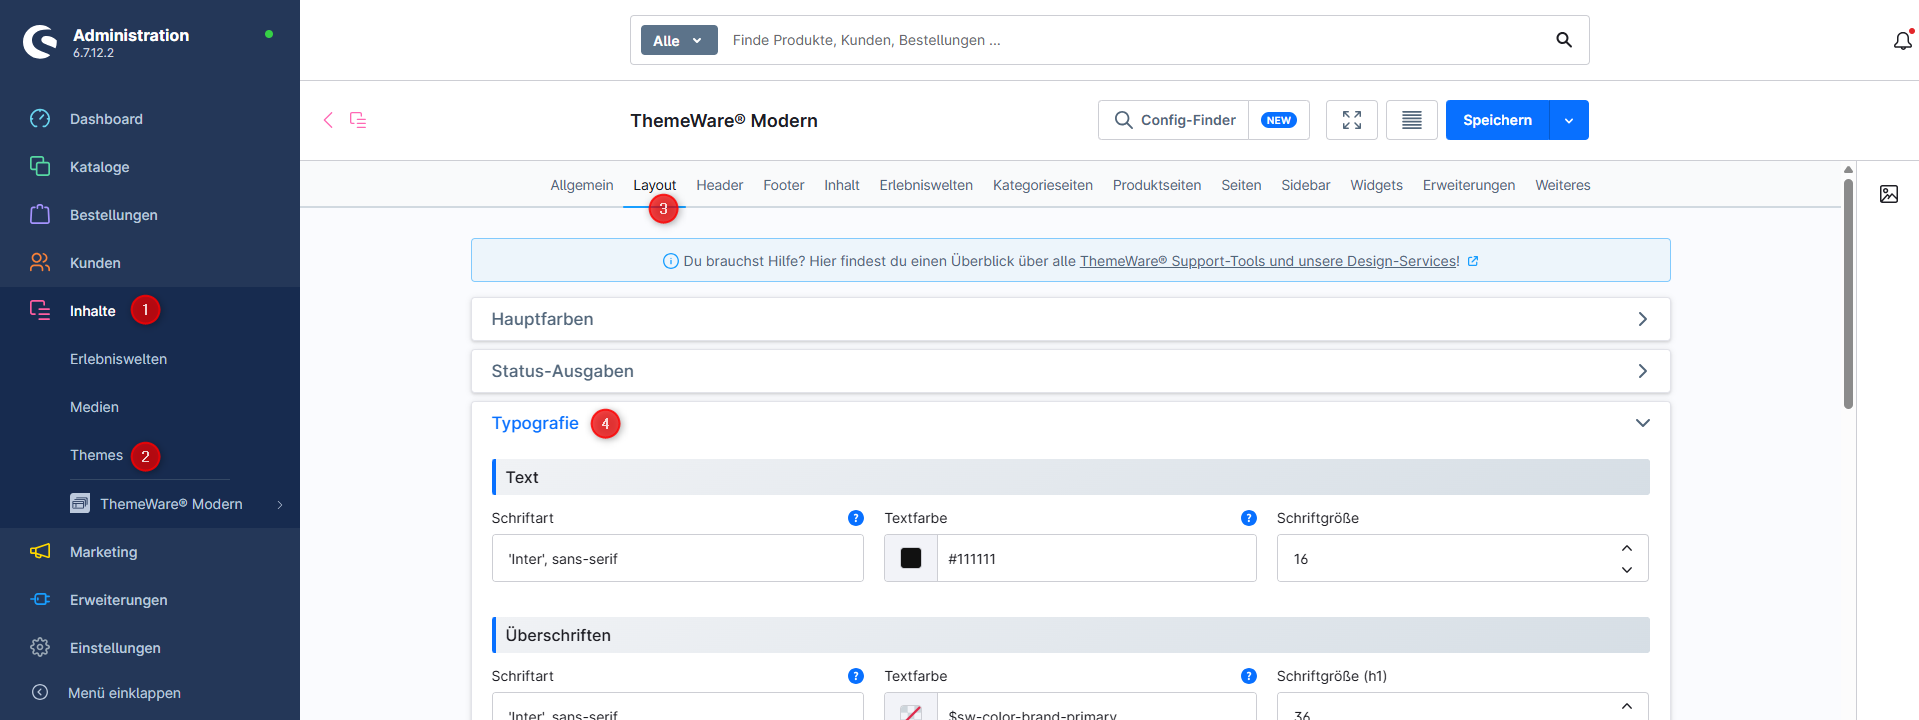Expand the Hauptfarben section
This screenshot has height=720, width=1919.
[1070, 319]
